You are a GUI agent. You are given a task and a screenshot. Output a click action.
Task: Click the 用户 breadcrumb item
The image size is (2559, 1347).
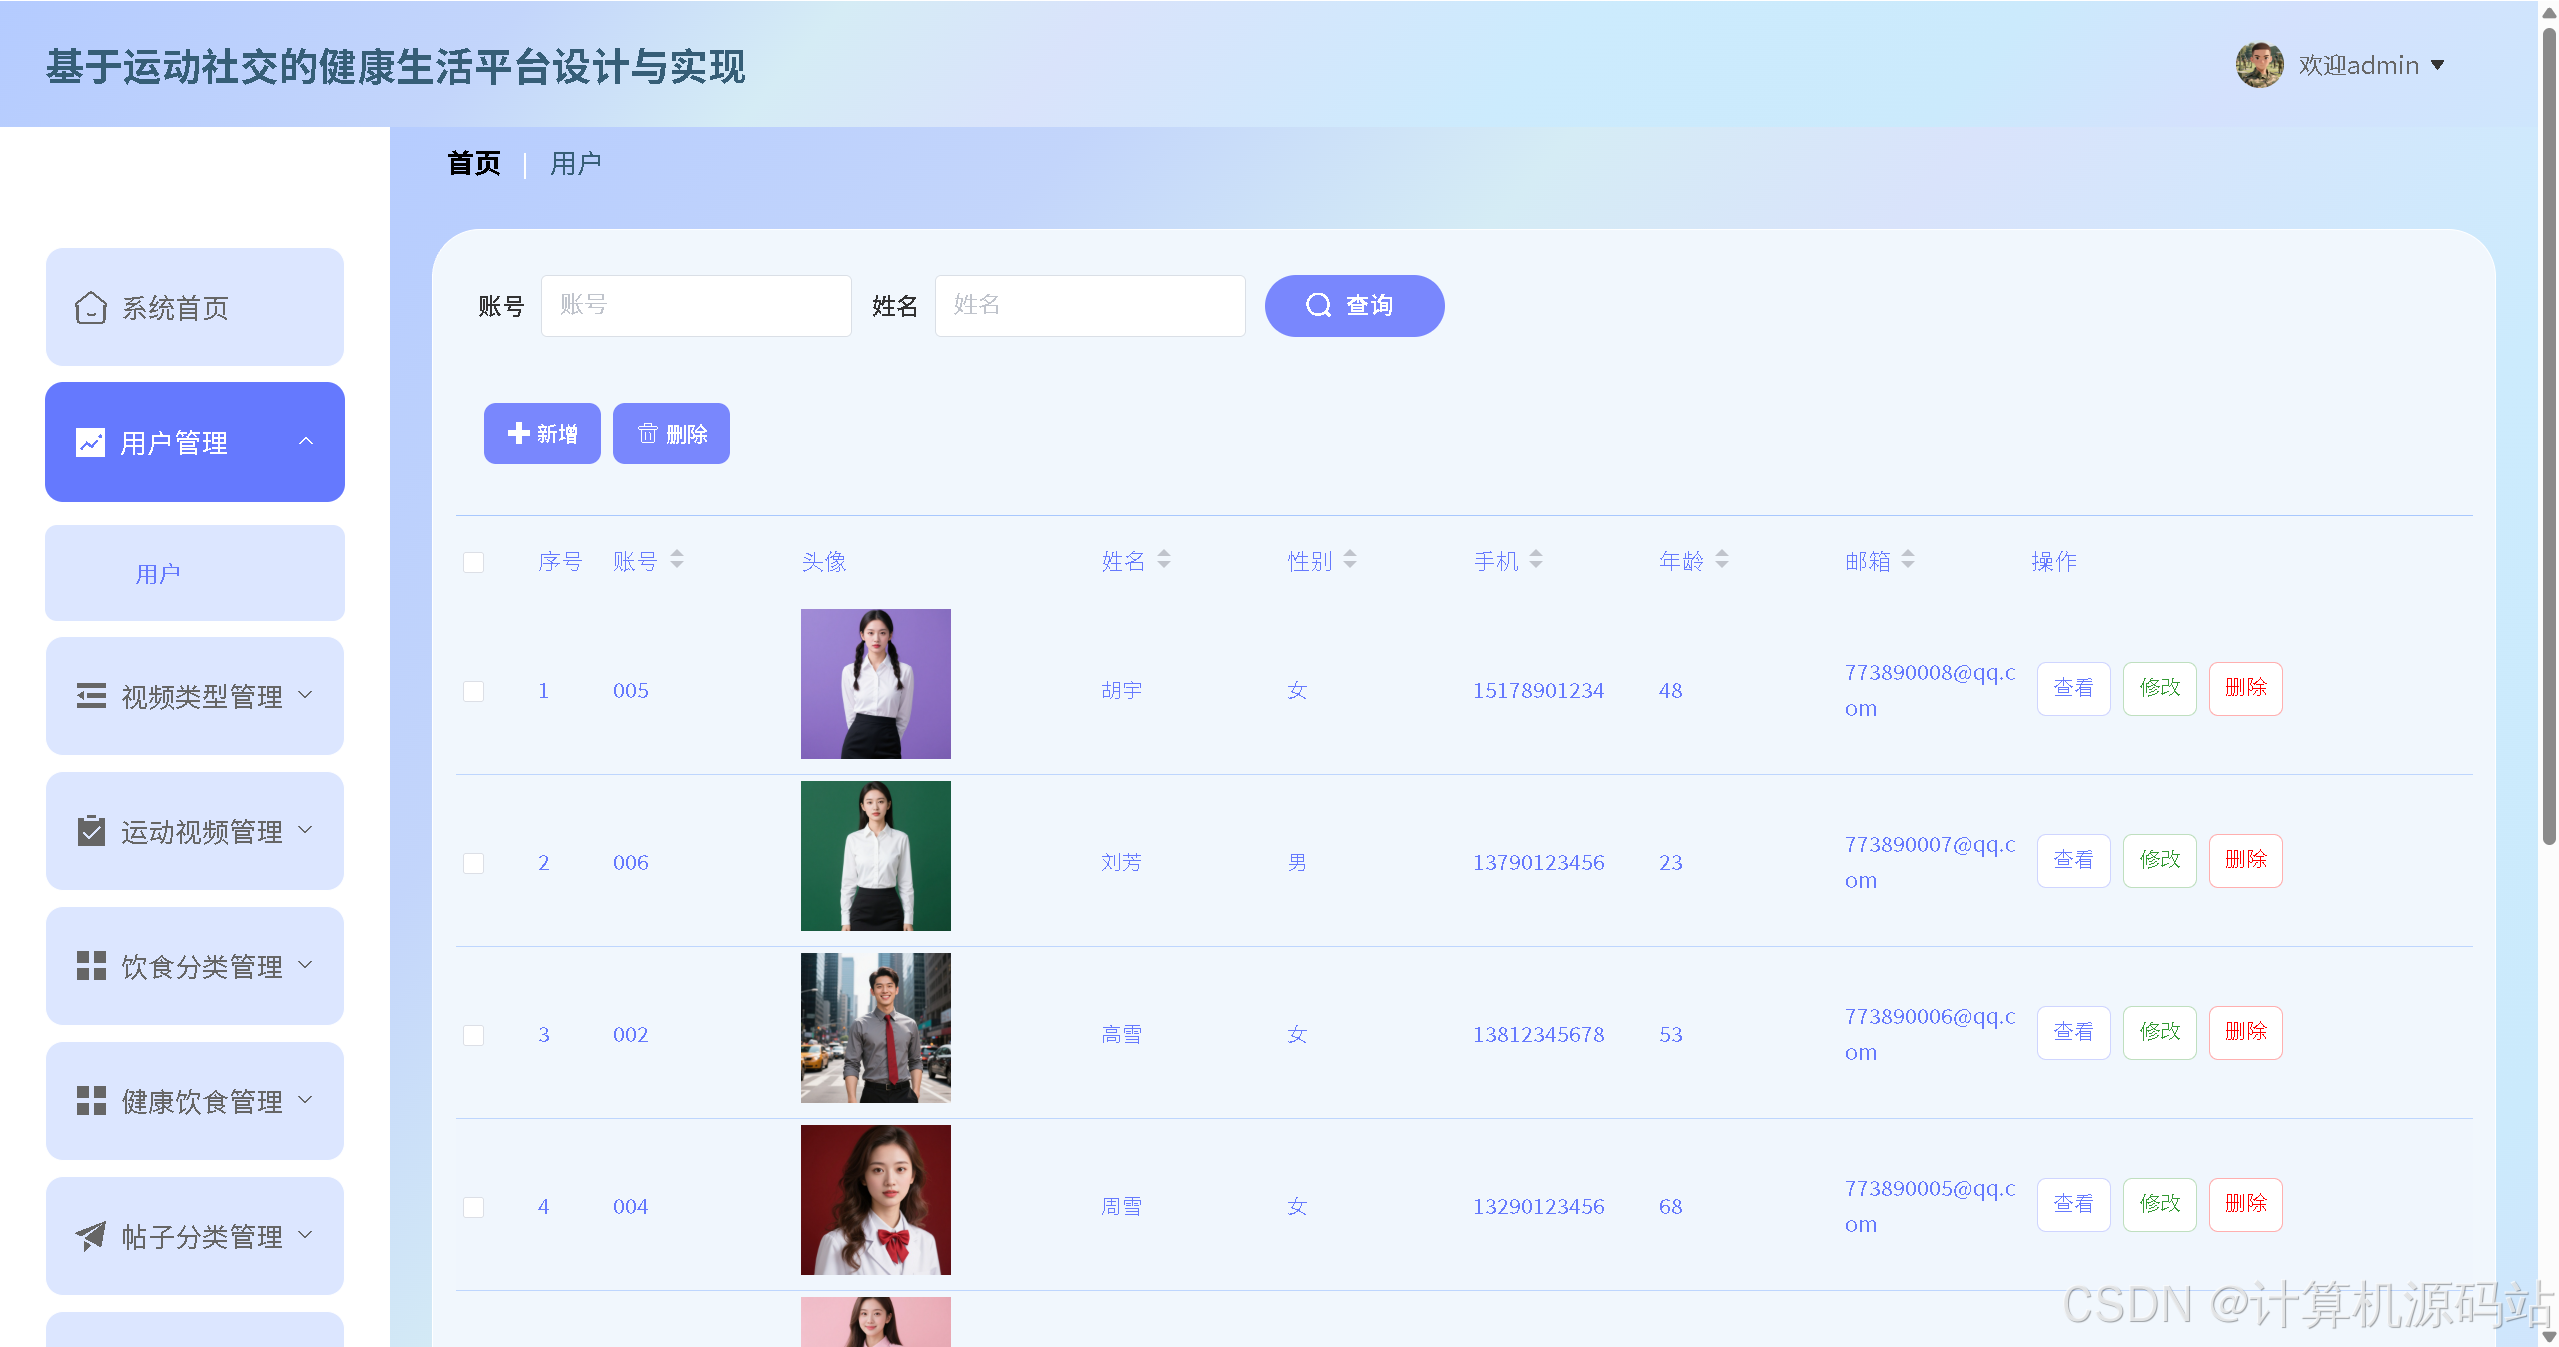pos(576,163)
